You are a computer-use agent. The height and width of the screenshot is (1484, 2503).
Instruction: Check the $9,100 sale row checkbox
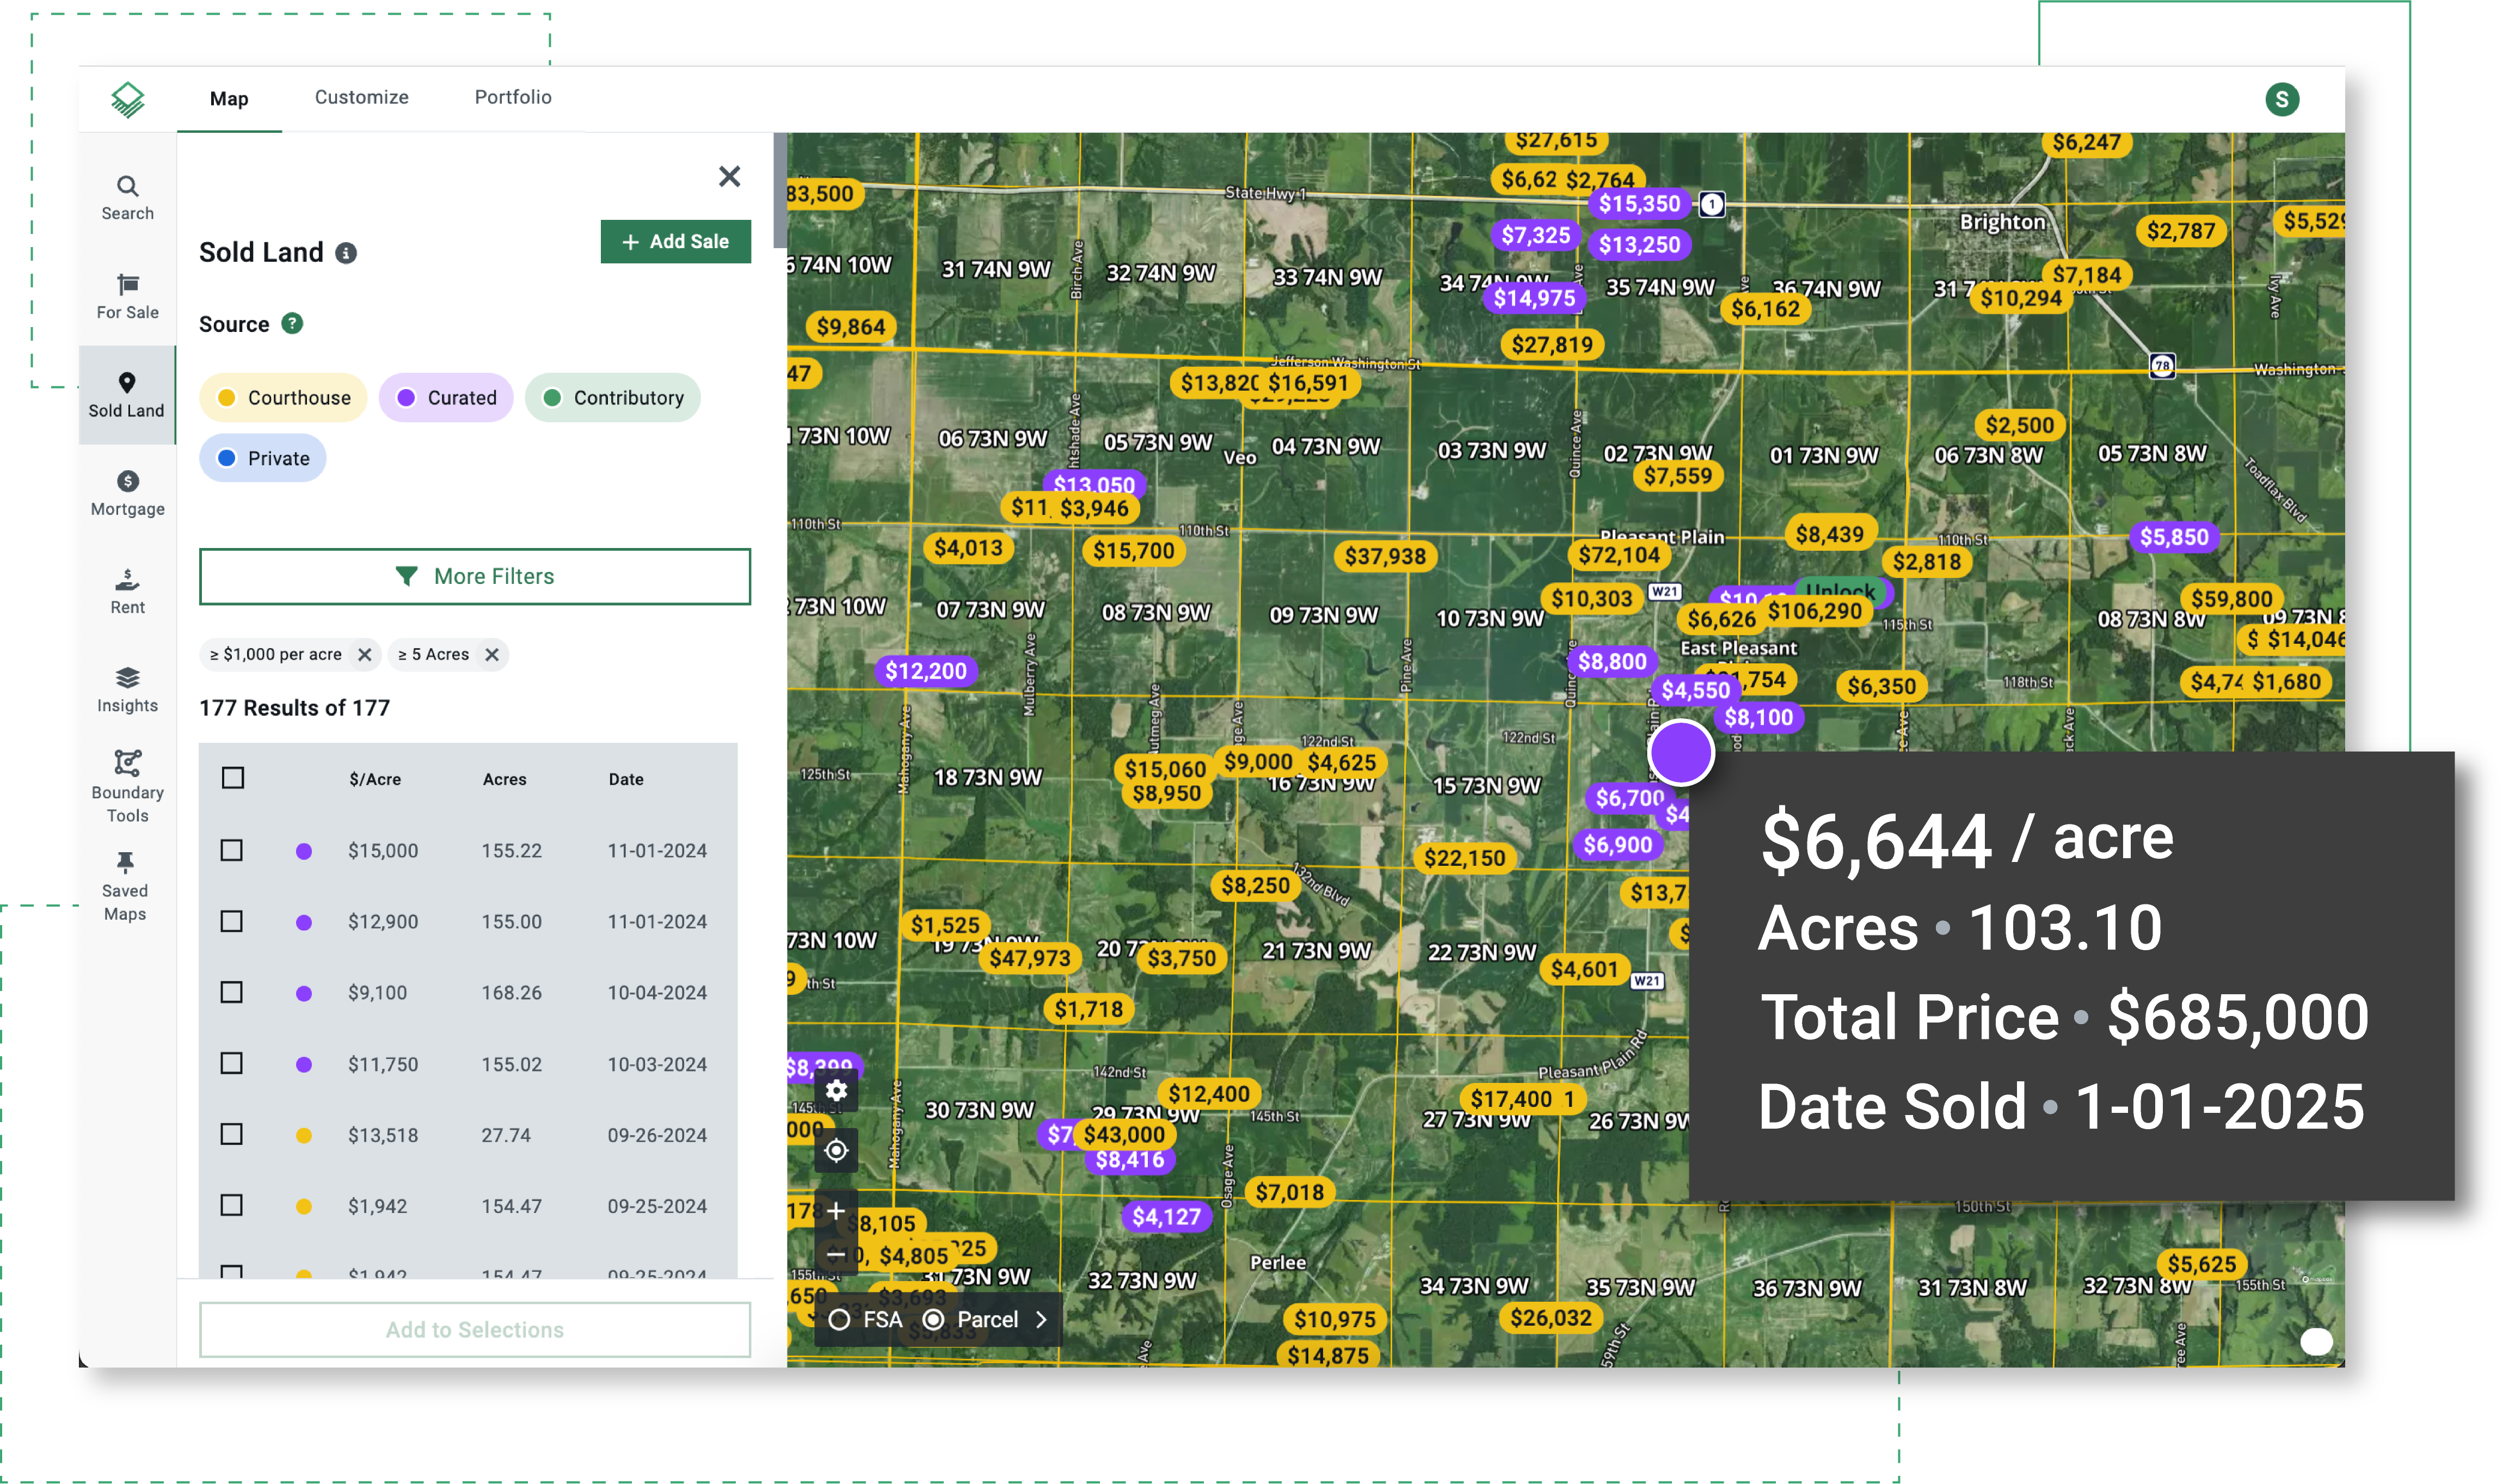[x=232, y=992]
